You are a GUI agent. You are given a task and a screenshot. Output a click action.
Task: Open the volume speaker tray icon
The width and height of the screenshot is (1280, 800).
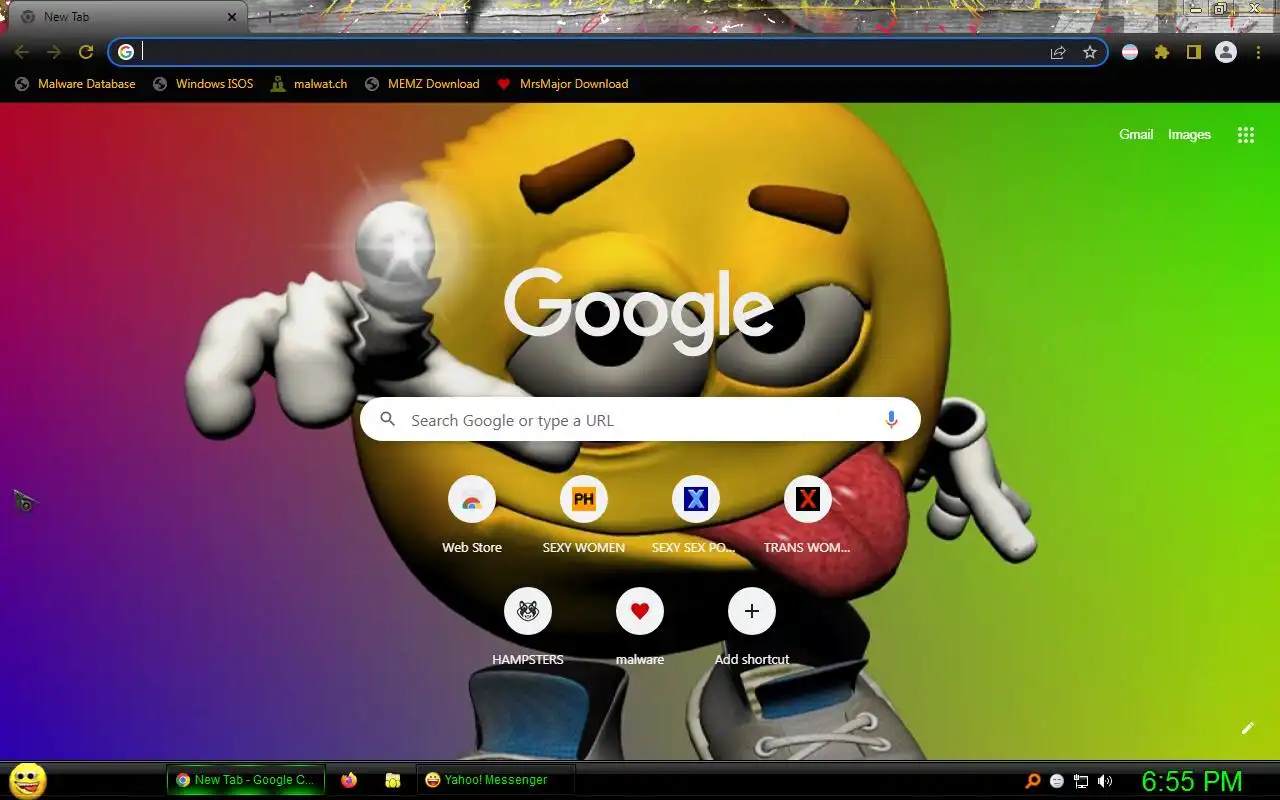click(x=1105, y=781)
